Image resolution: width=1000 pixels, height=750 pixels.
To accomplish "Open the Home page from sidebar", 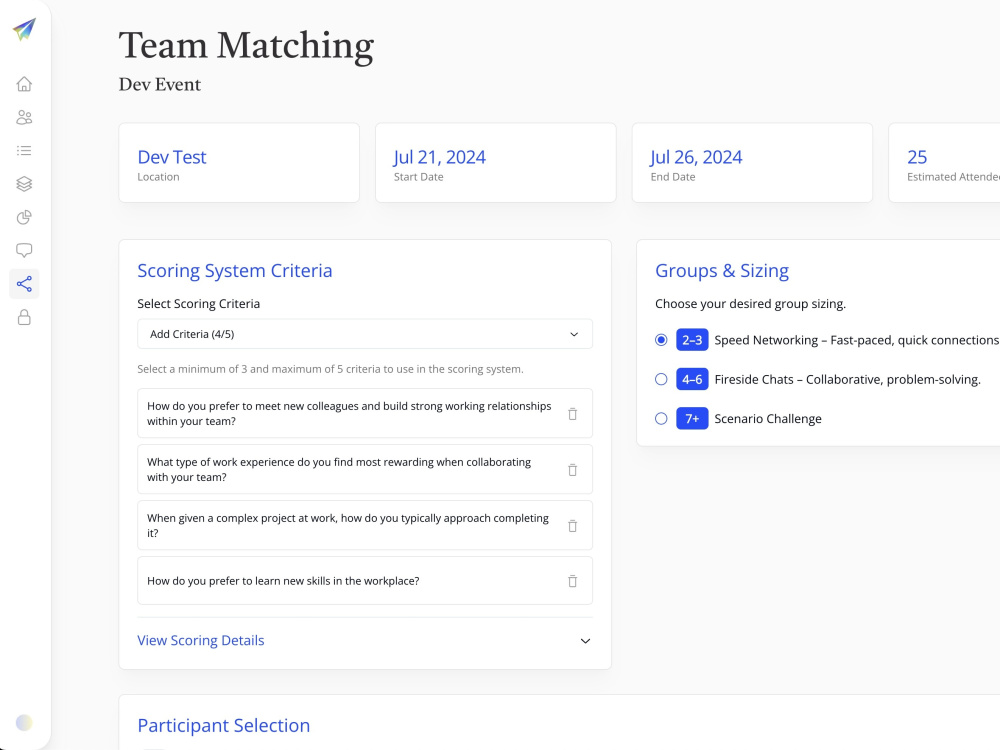I will pos(24,84).
